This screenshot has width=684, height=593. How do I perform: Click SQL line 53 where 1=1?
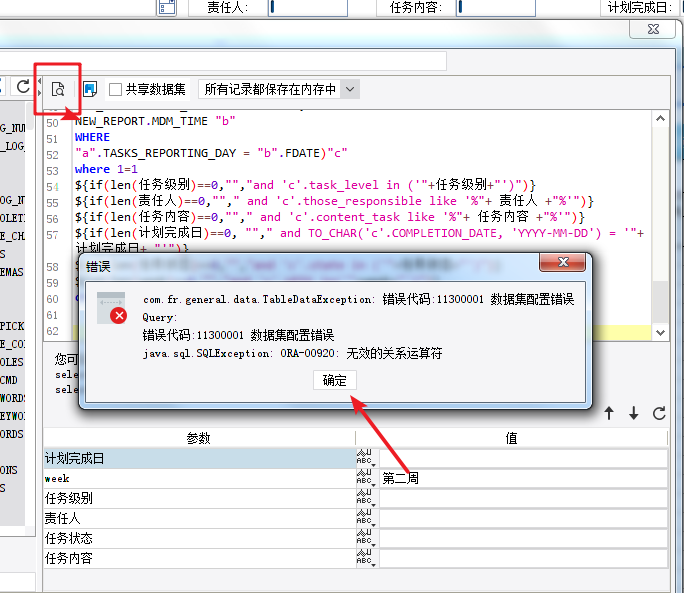[106, 169]
